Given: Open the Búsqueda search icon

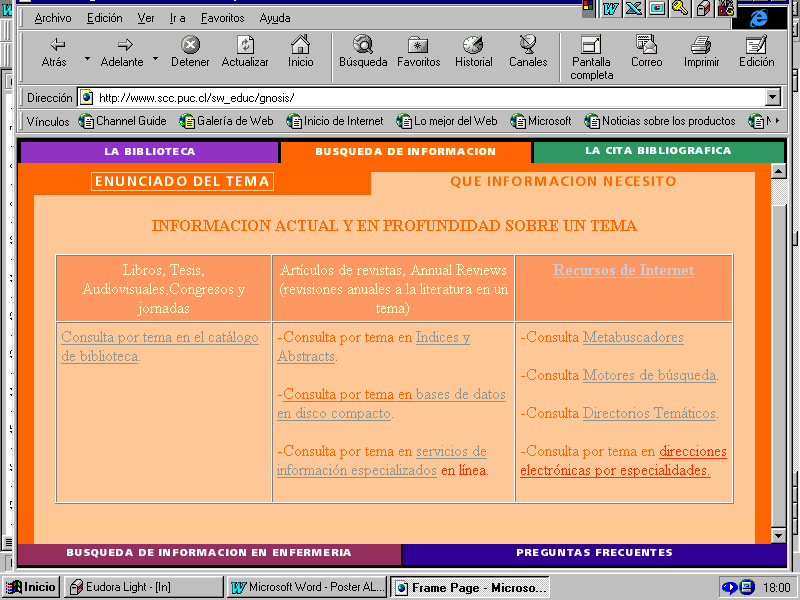Looking at the screenshot, I should [x=363, y=45].
